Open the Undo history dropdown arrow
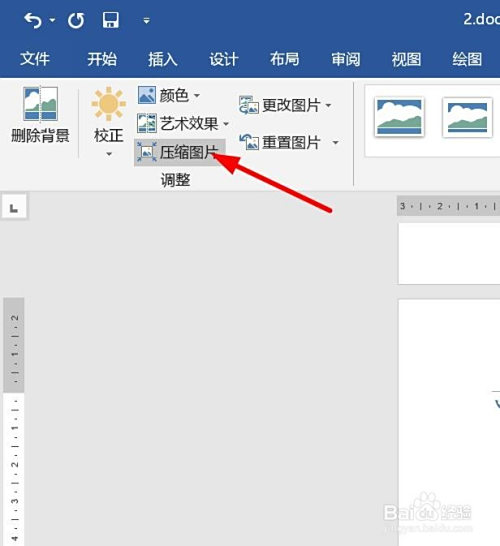The image size is (500, 546). point(53,21)
